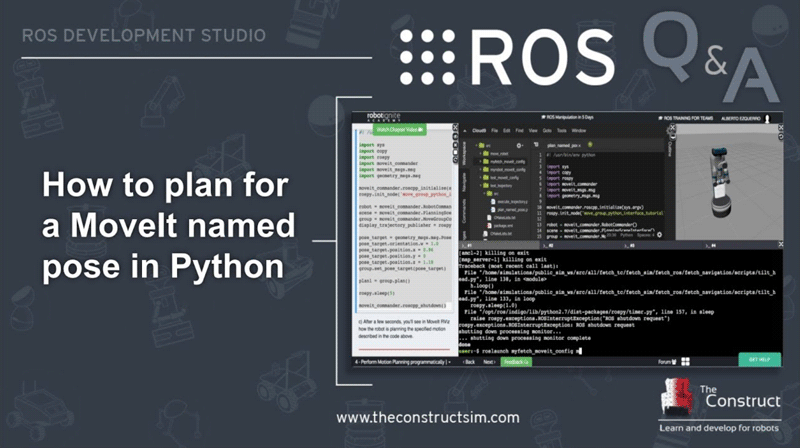Click the ALBERTO EZQUERRO user name
The height and width of the screenshot is (448, 800).
(741, 118)
